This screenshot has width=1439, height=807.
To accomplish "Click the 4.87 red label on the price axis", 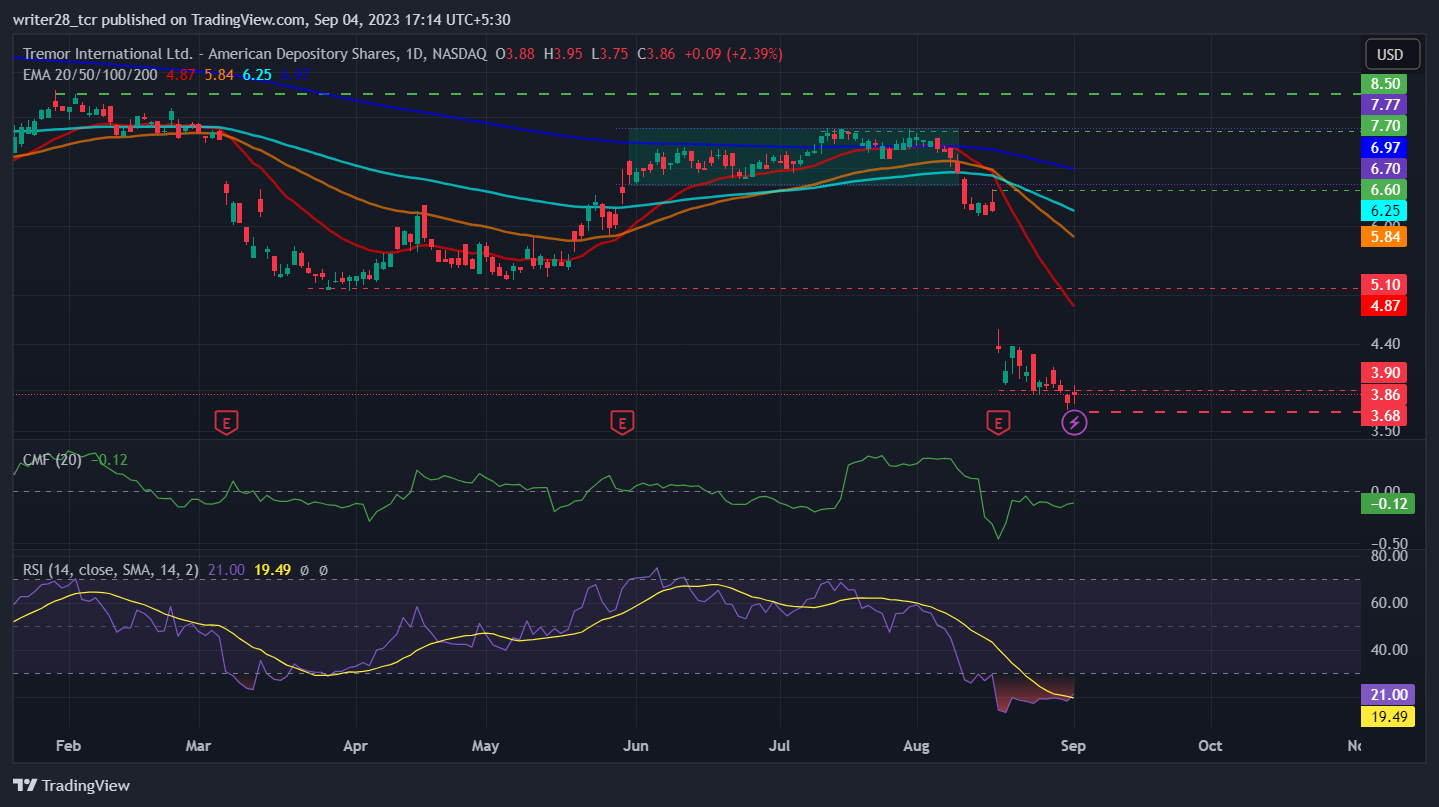I will tap(1385, 305).
